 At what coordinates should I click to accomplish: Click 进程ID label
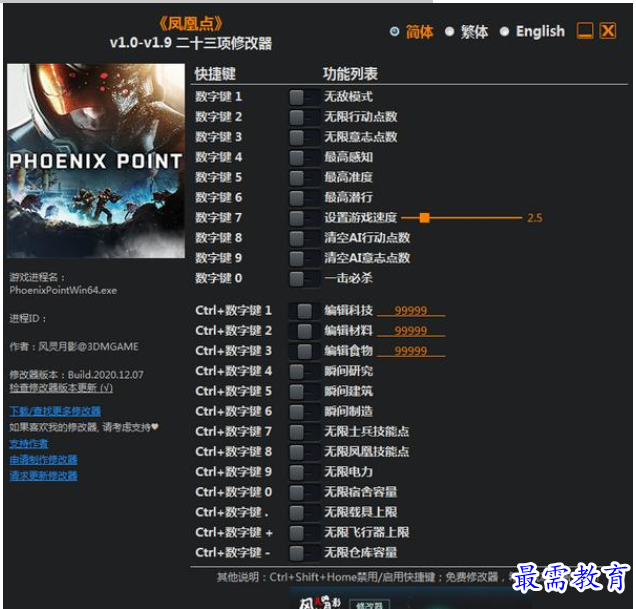(x=28, y=319)
